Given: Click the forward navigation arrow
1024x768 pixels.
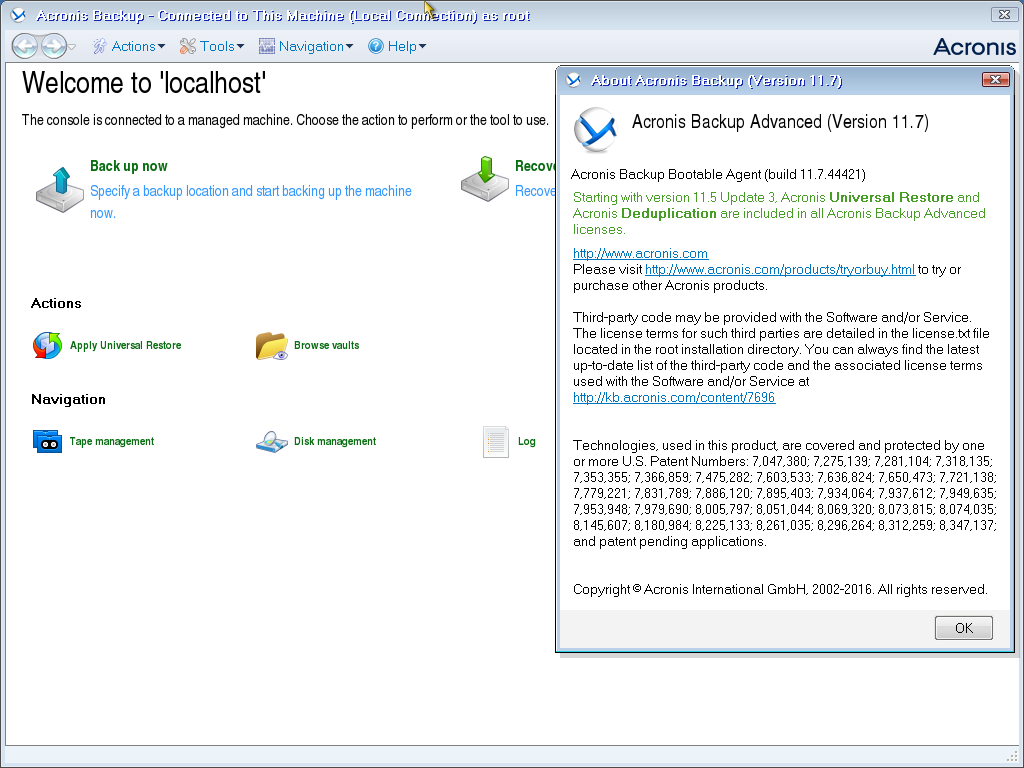Looking at the screenshot, I should click(x=54, y=46).
